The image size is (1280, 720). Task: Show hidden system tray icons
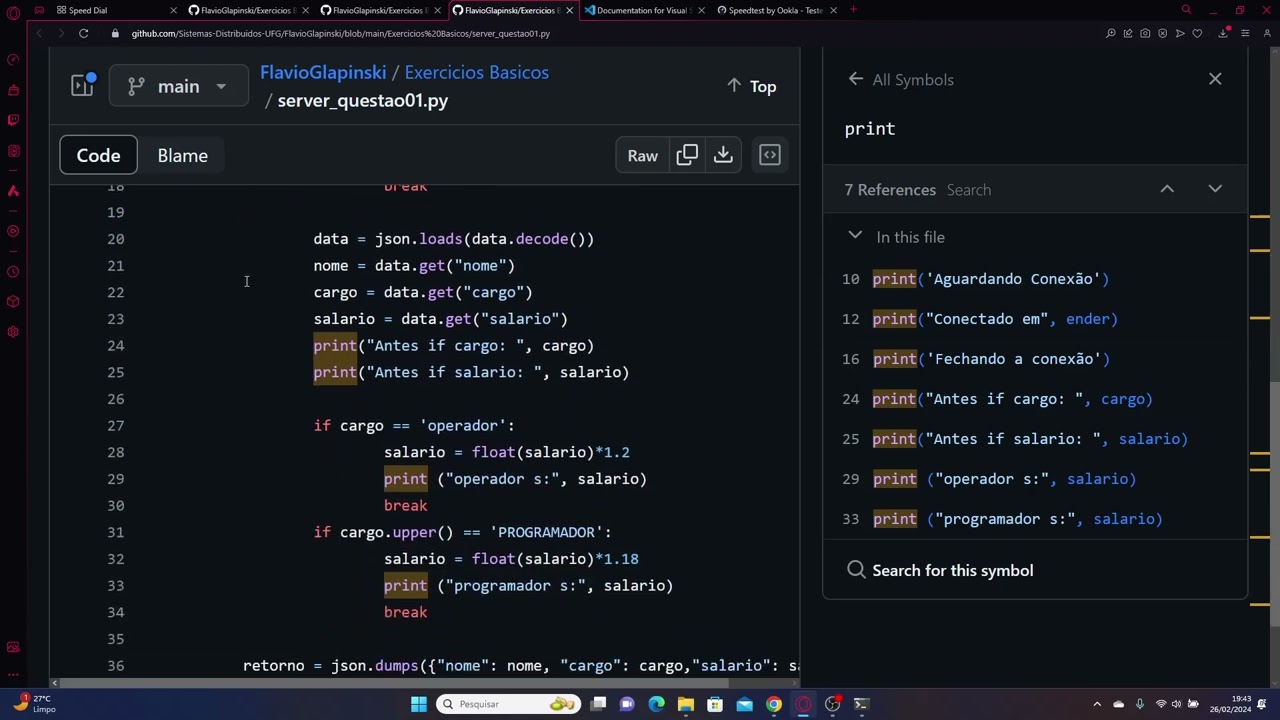click(x=1097, y=704)
